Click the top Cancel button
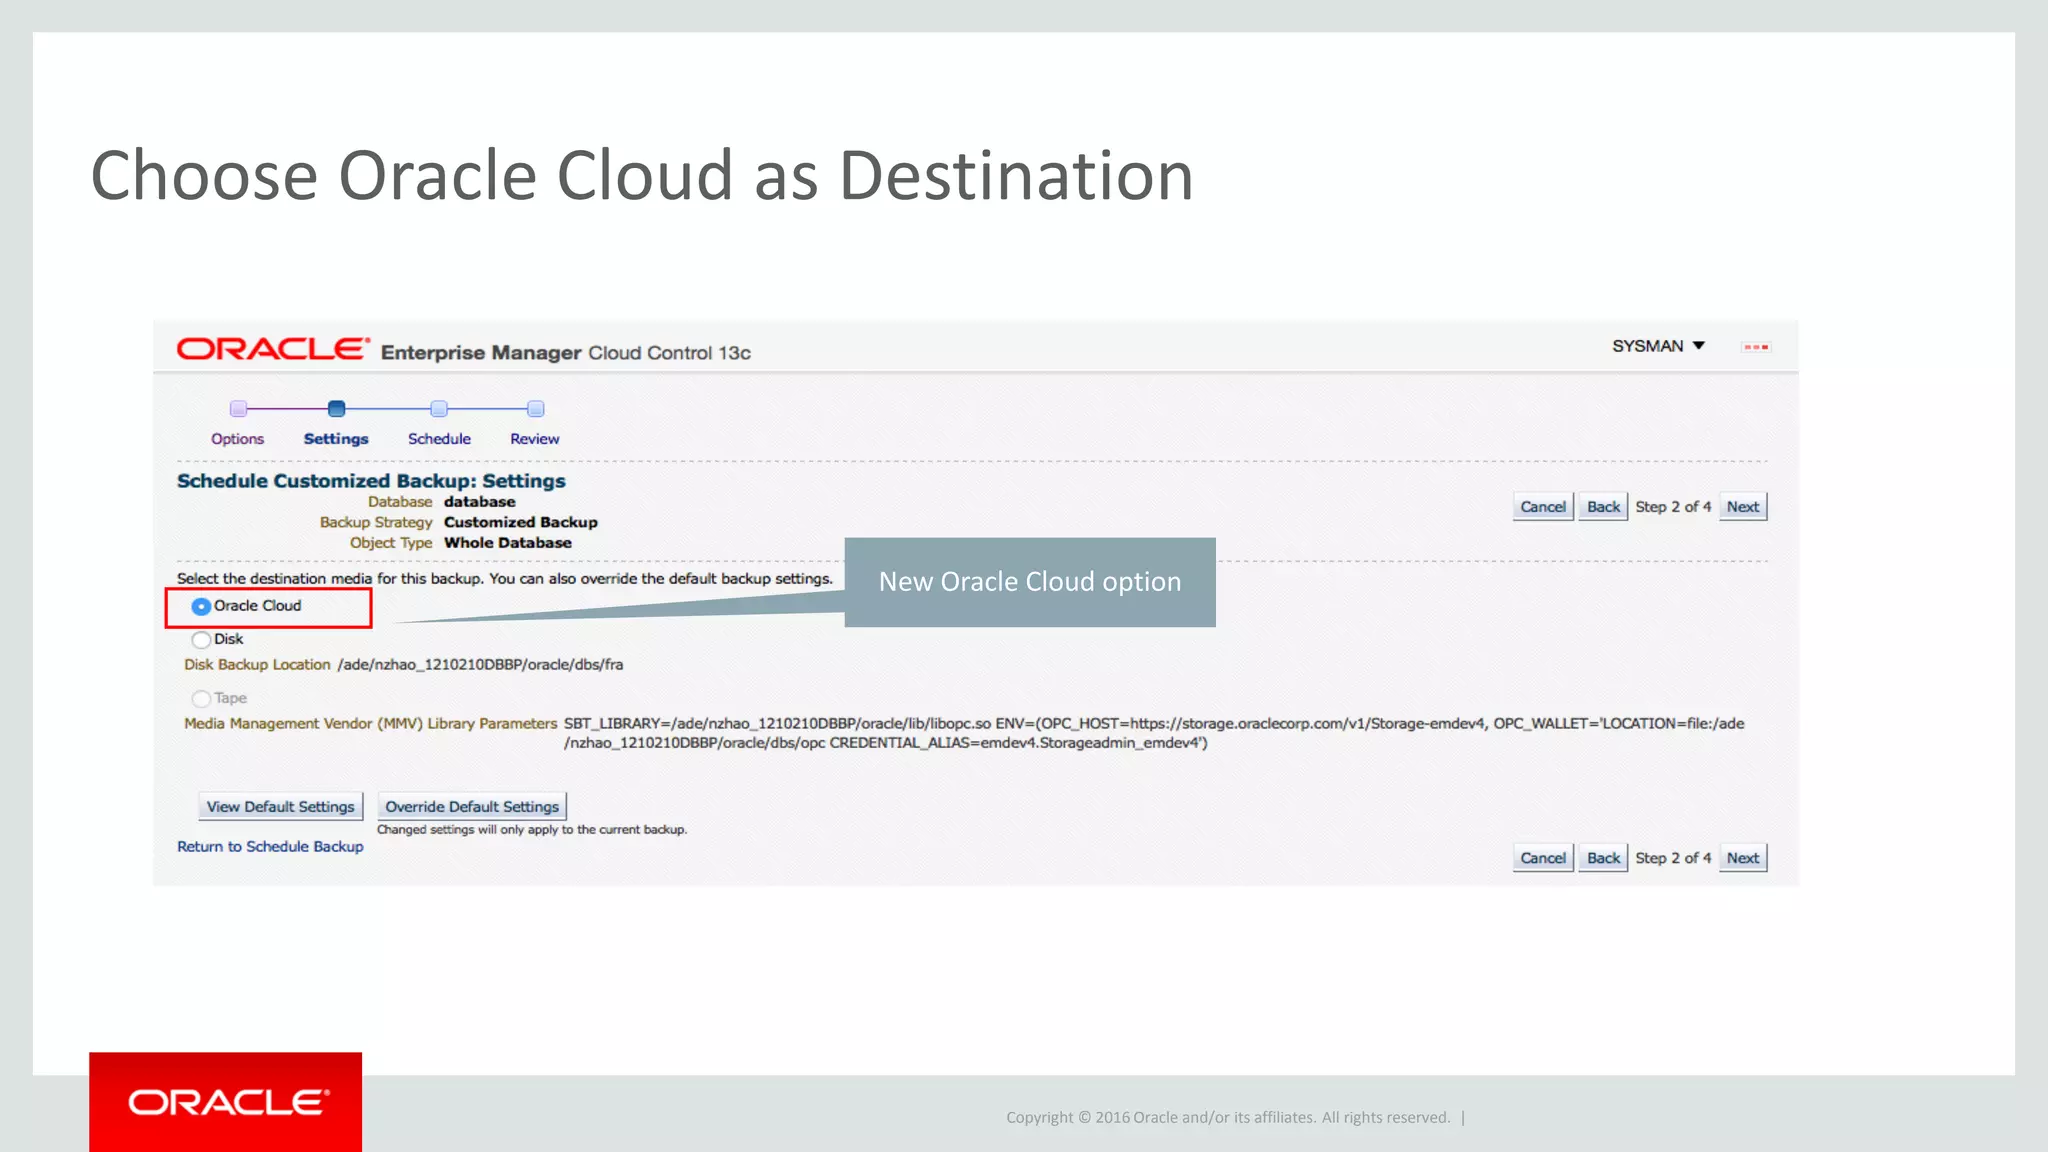 pyautogui.click(x=1543, y=507)
